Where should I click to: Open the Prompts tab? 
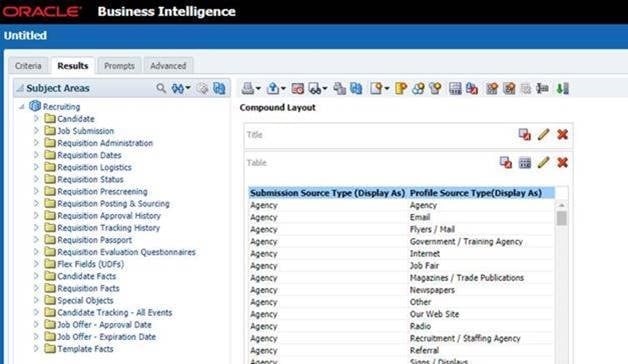[x=119, y=66]
